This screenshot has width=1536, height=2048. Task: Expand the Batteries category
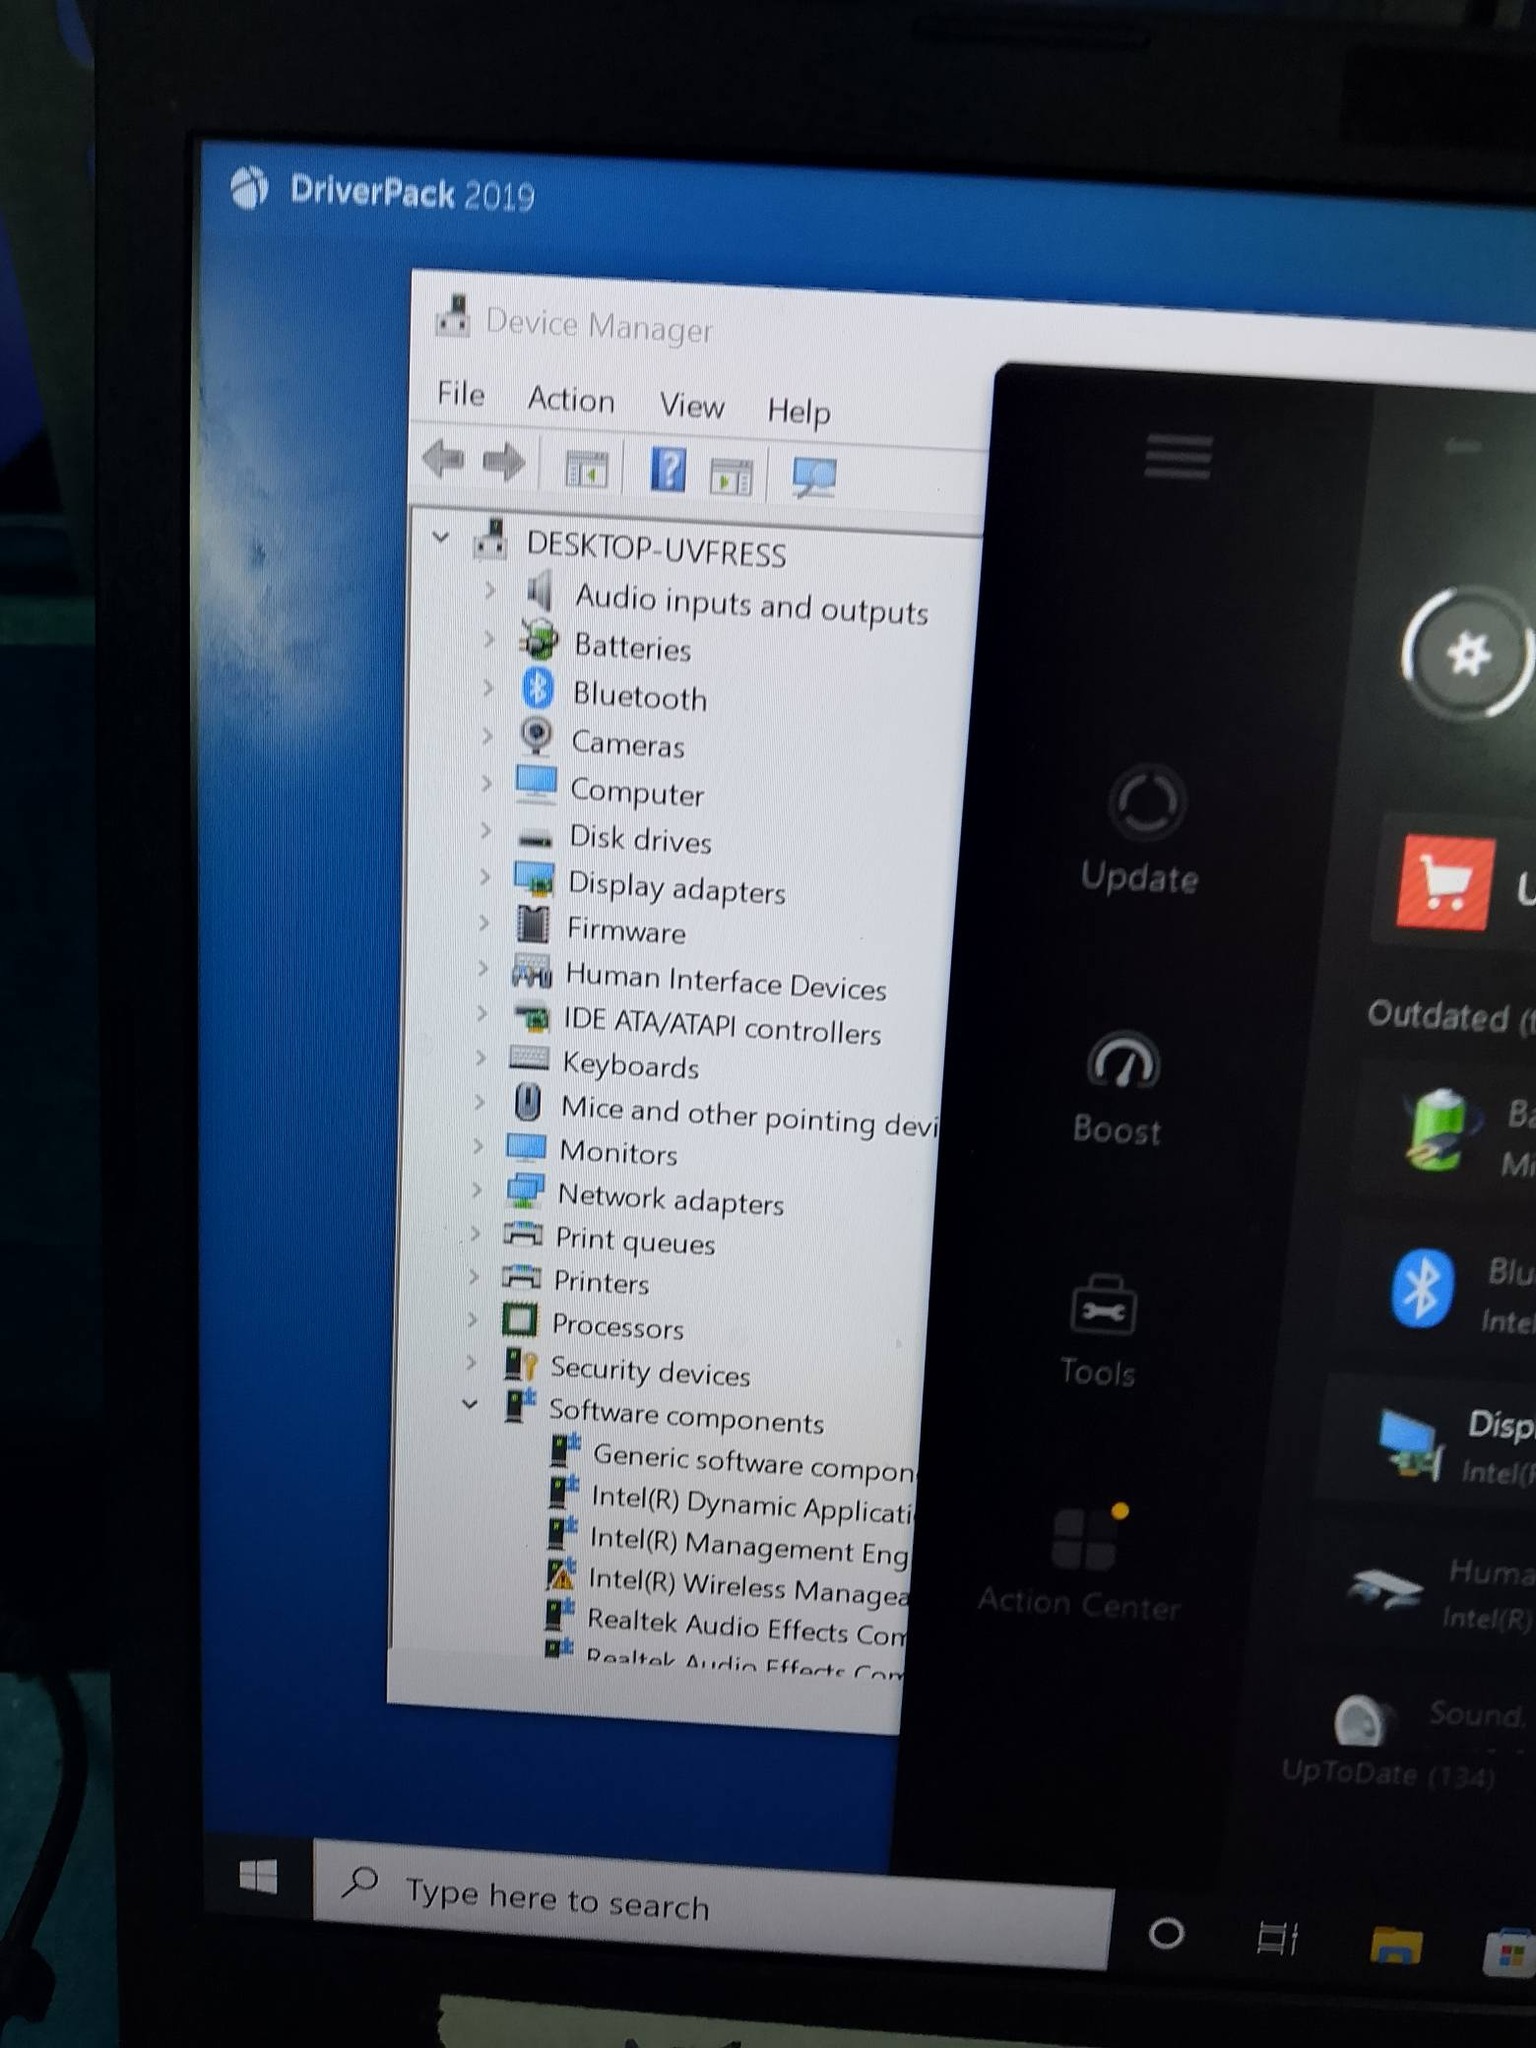[x=489, y=639]
